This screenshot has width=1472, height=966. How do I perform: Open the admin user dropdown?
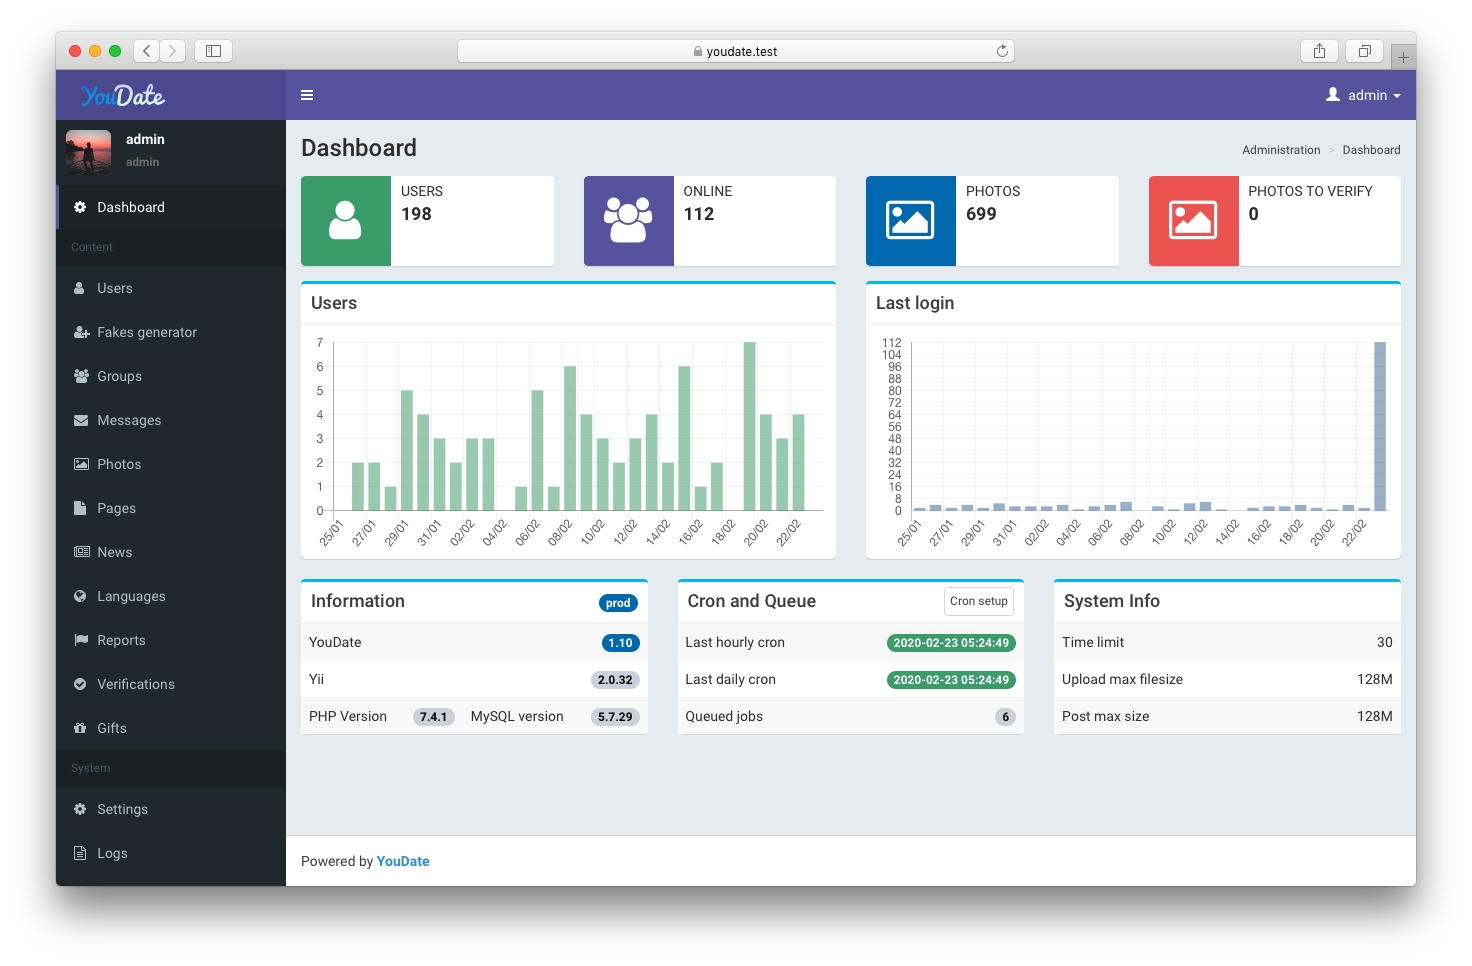click(1363, 95)
